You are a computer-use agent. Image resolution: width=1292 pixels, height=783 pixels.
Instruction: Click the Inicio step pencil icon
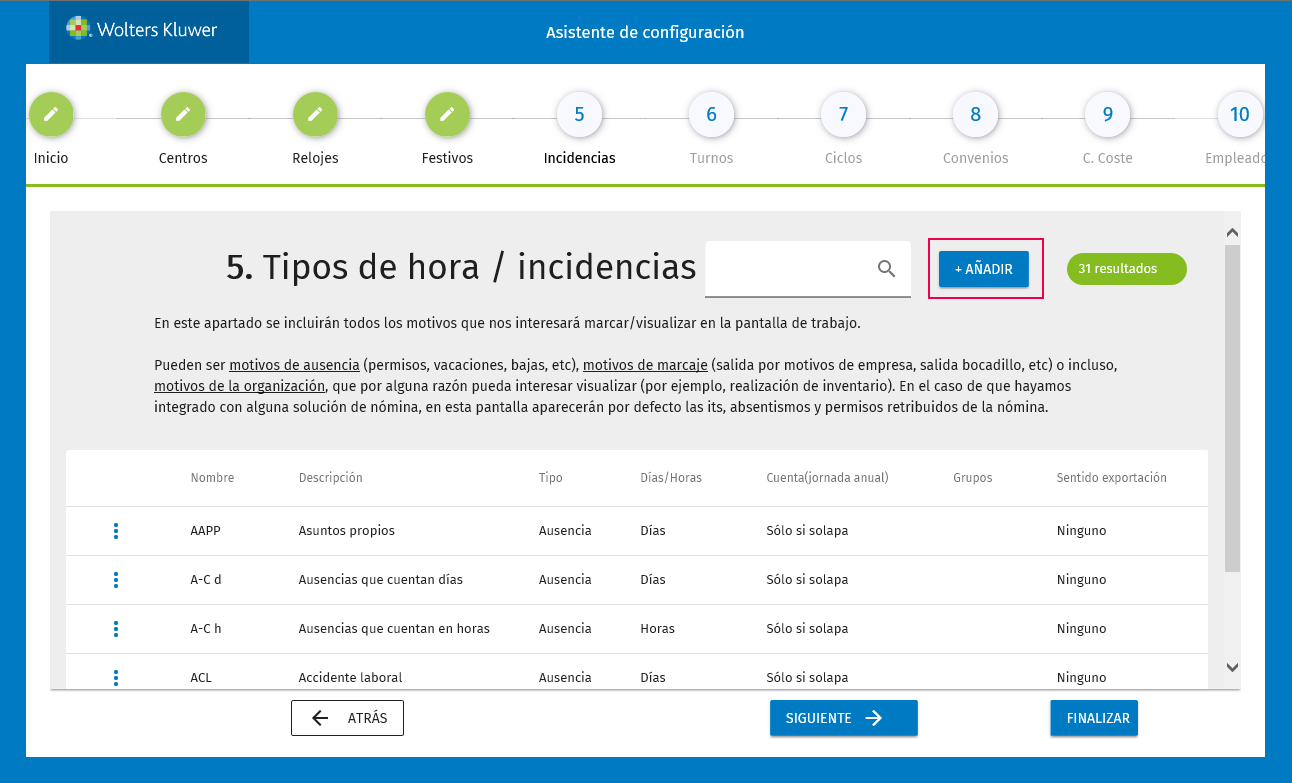51,115
